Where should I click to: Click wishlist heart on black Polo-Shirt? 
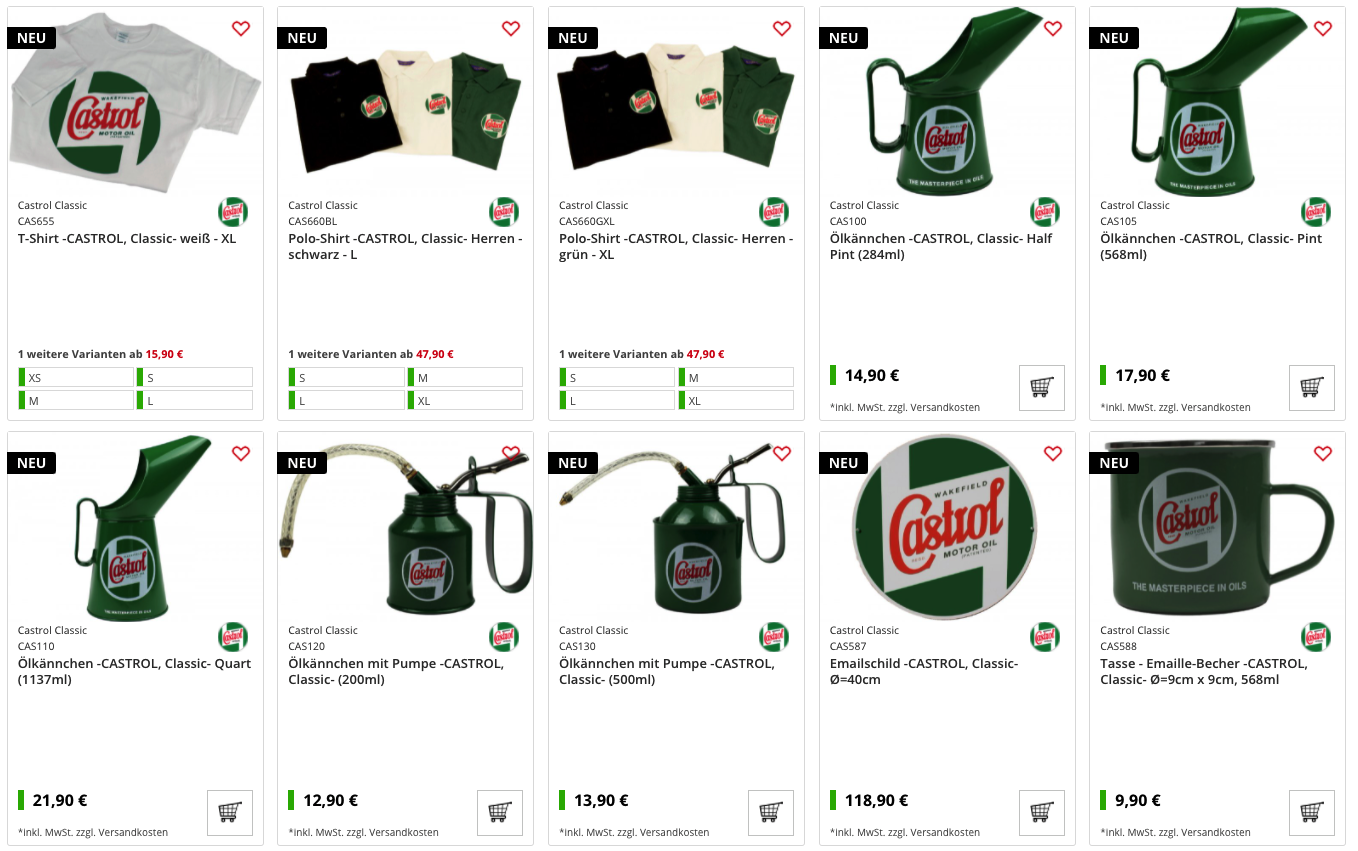point(511,28)
